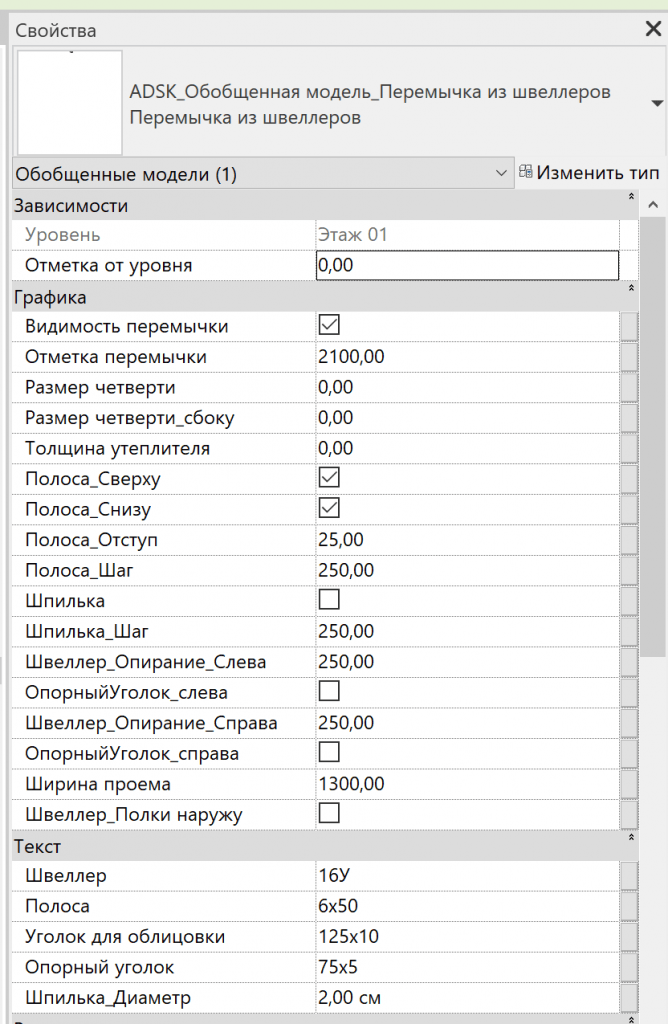Screen dimensions: 668x1024
Task: Toggle Видимость перемычки checkbox
Action: click(328, 326)
